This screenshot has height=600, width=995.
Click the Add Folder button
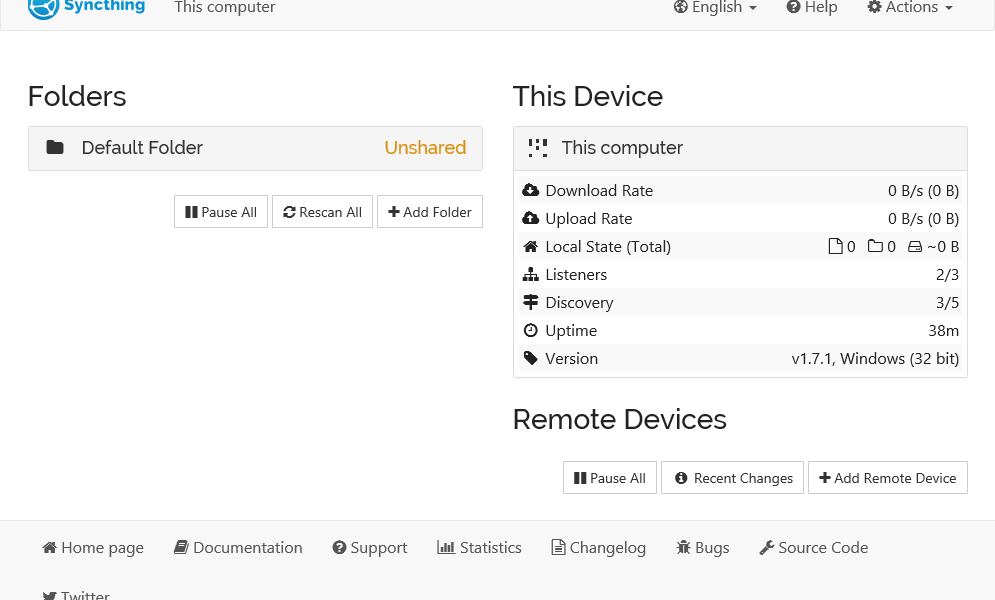coord(430,212)
